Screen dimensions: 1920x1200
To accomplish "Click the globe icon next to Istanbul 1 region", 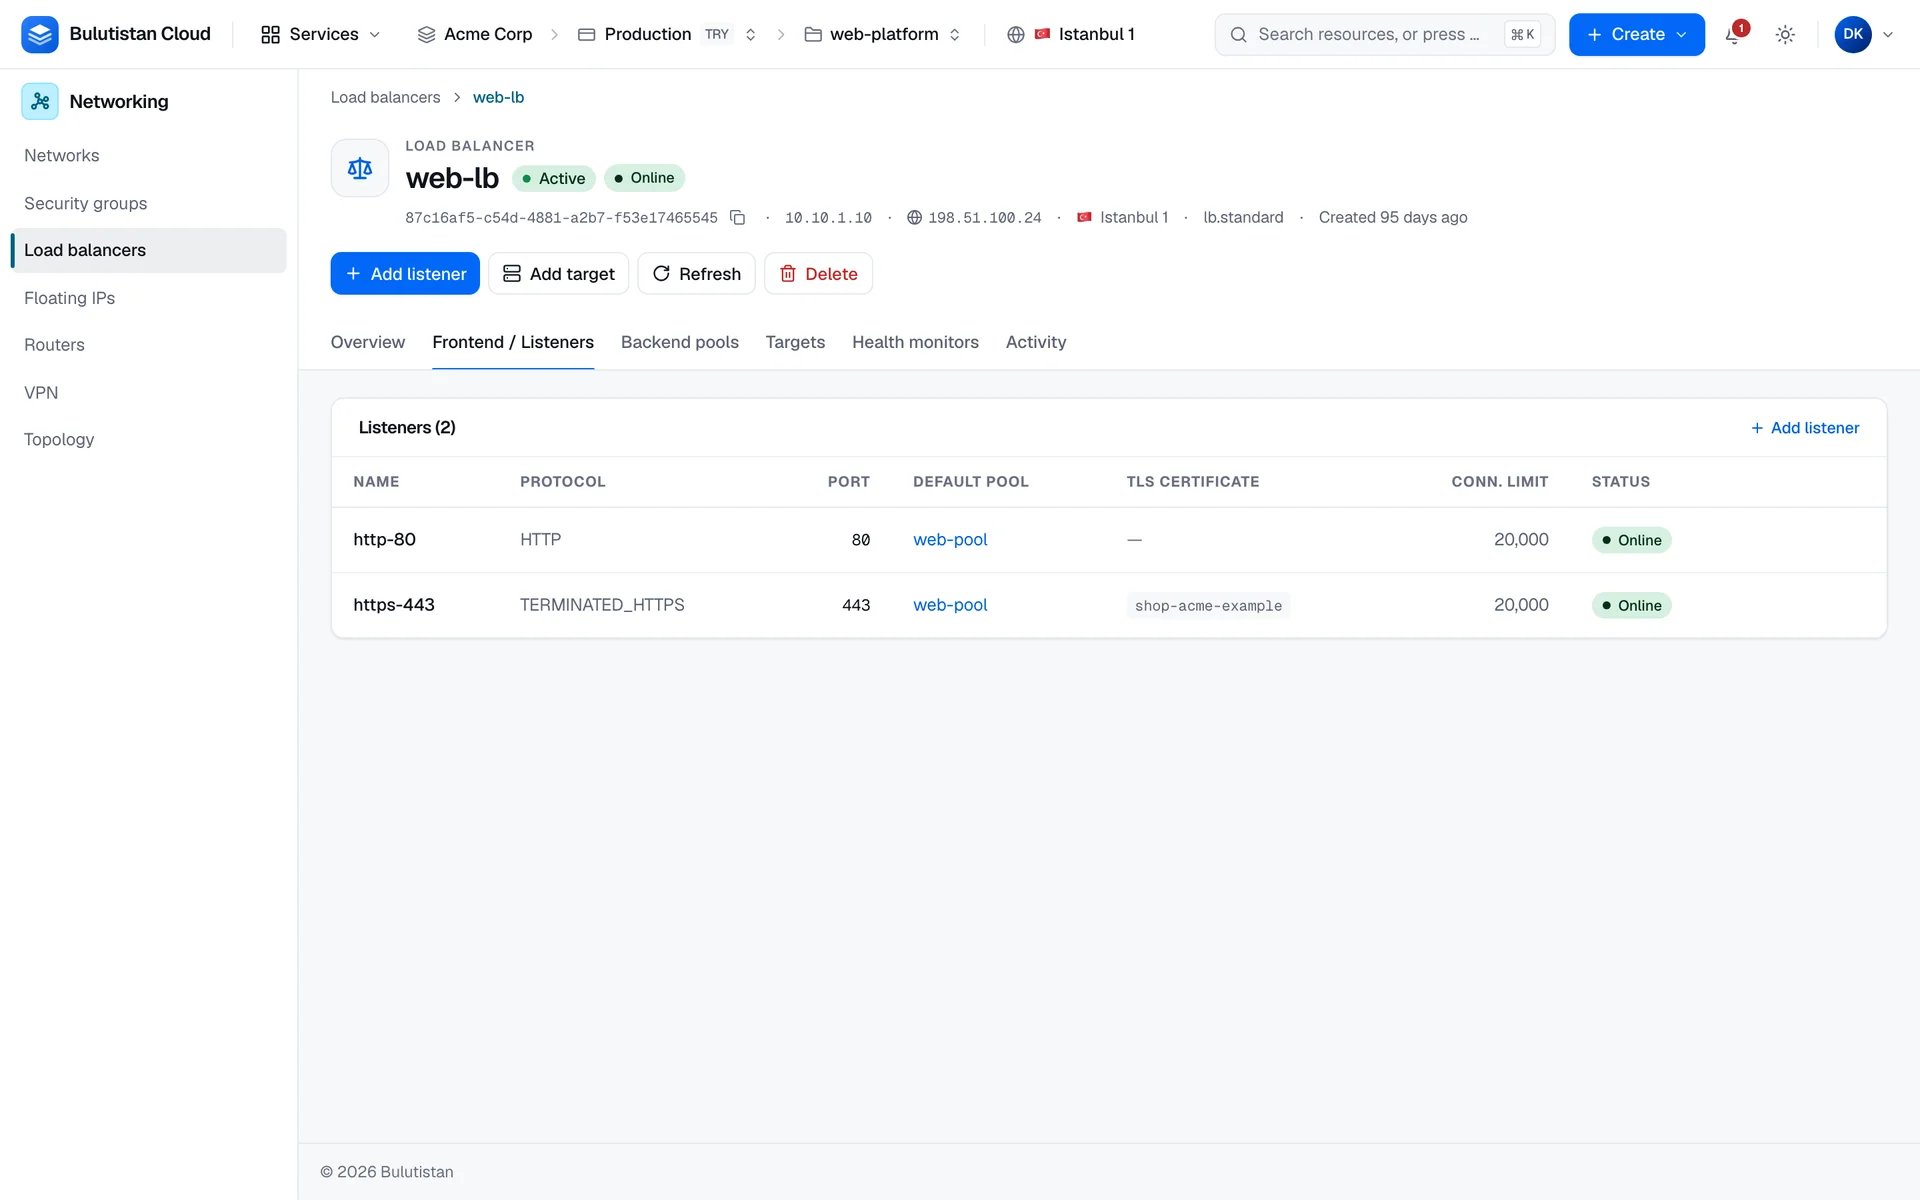I will click(1016, 34).
